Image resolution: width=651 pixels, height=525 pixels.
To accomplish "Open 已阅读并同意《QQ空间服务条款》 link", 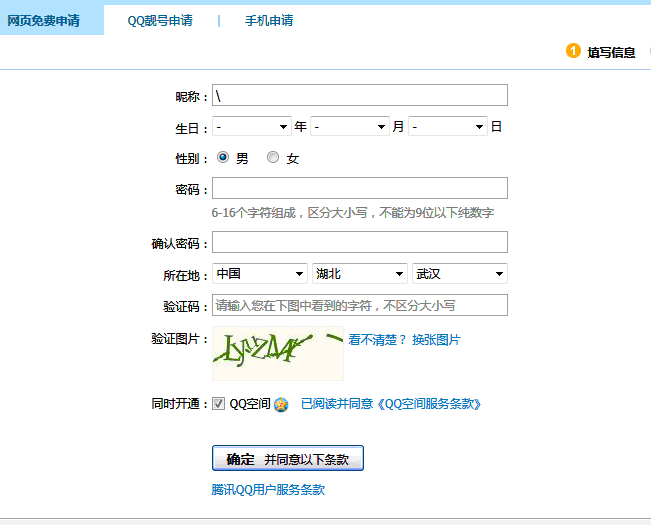I will (x=391, y=404).
